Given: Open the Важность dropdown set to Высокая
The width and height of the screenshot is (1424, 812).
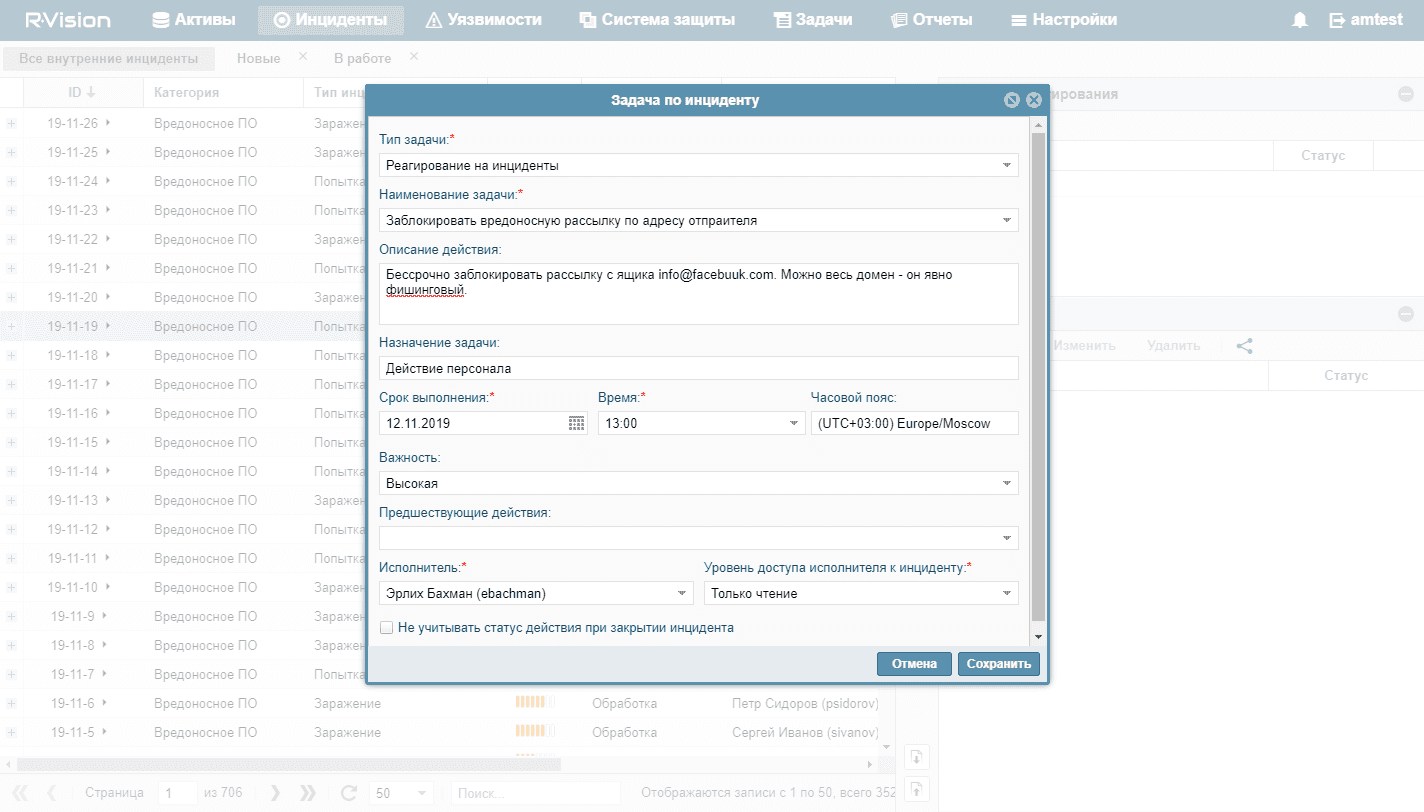Looking at the screenshot, I should click(1006, 483).
